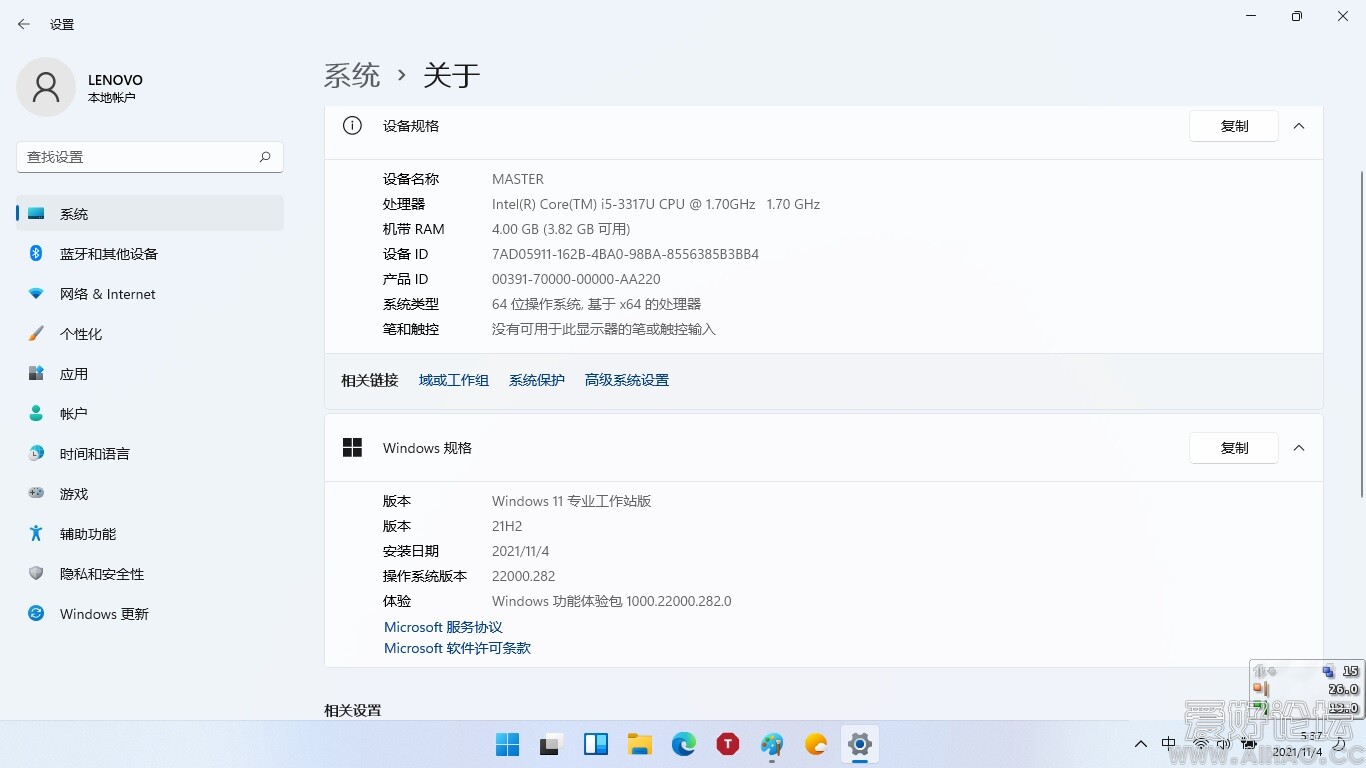Click the volume icon in the system tray
The image size is (1366, 768).
(1222, 744)
